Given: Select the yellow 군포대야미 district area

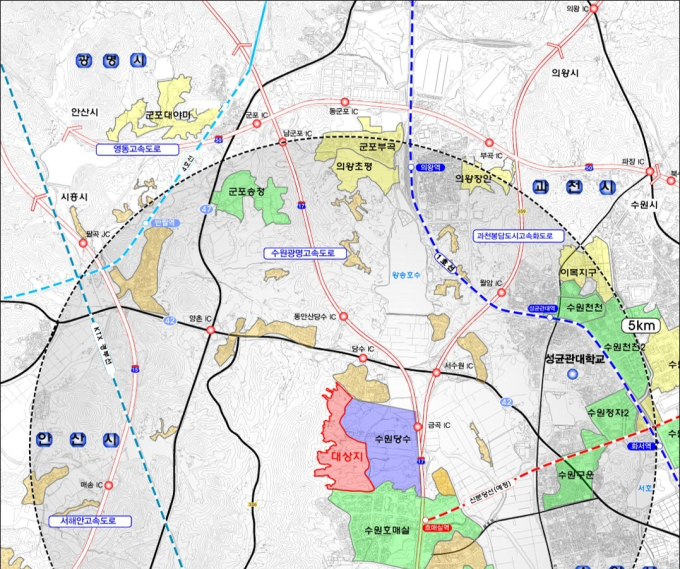Looking at the screenshot, I should (167, 111).
